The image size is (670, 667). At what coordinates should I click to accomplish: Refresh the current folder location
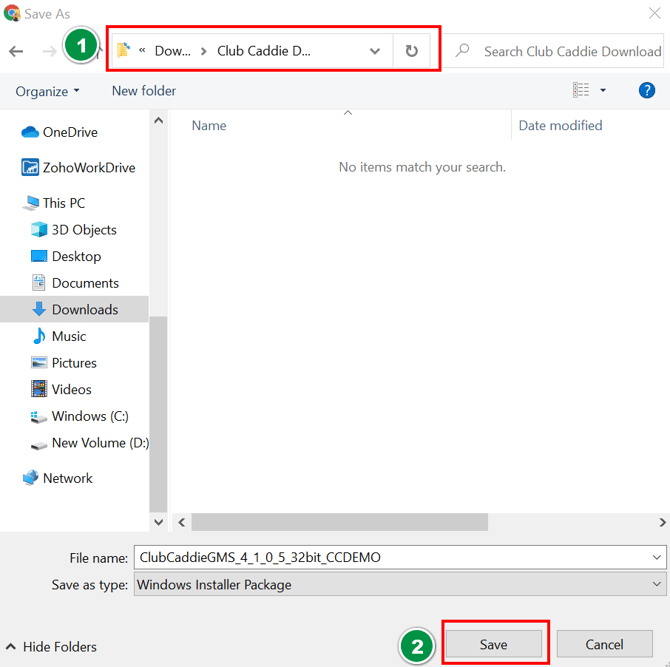coord(411,51)
